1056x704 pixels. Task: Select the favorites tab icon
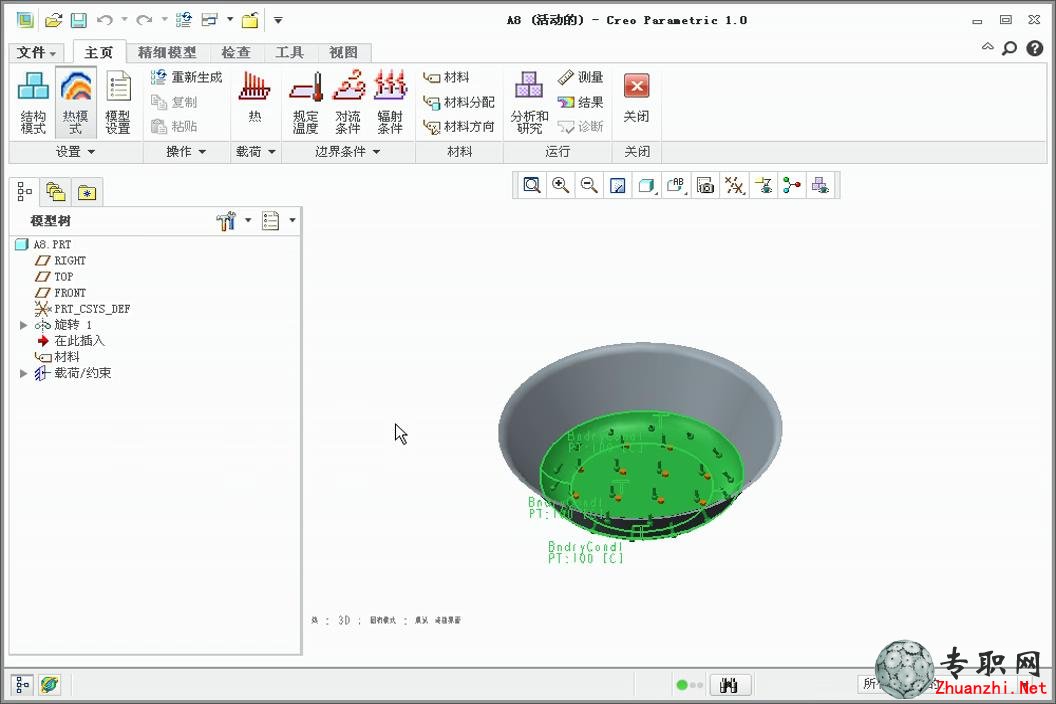pyautogui.click(x=86, y=193)
